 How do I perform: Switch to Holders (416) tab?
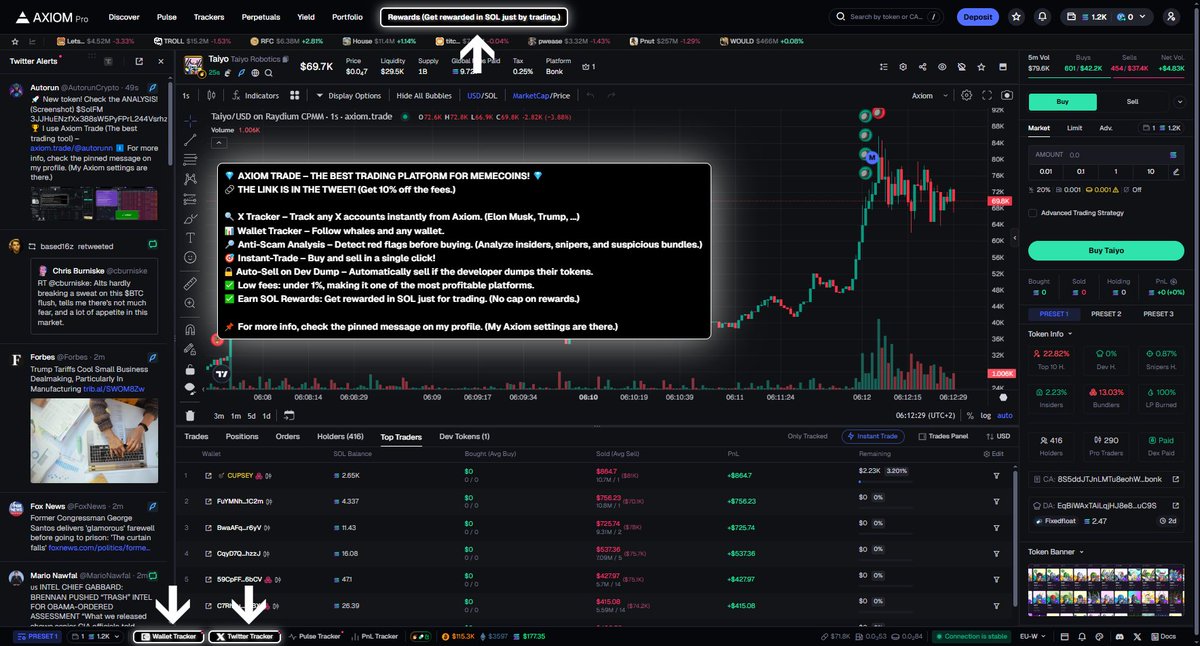tap(340, 437)
